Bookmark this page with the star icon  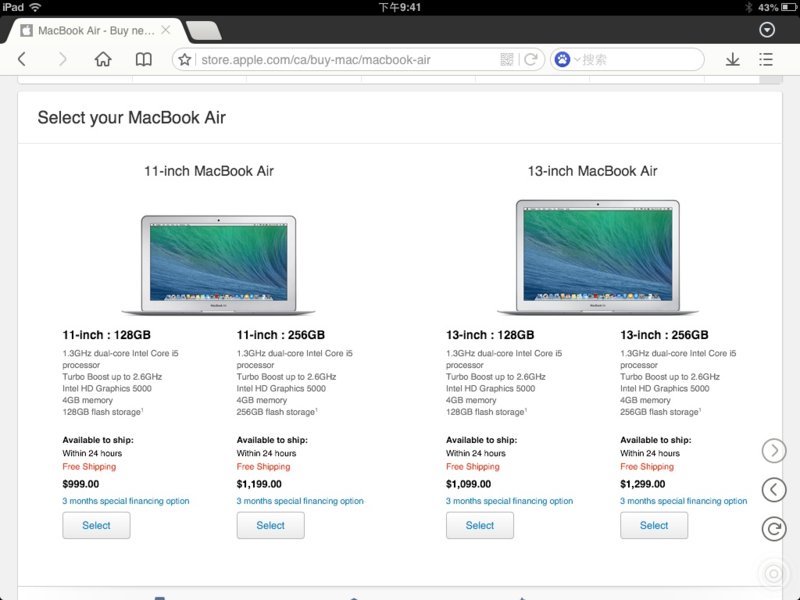coord(184,60)
